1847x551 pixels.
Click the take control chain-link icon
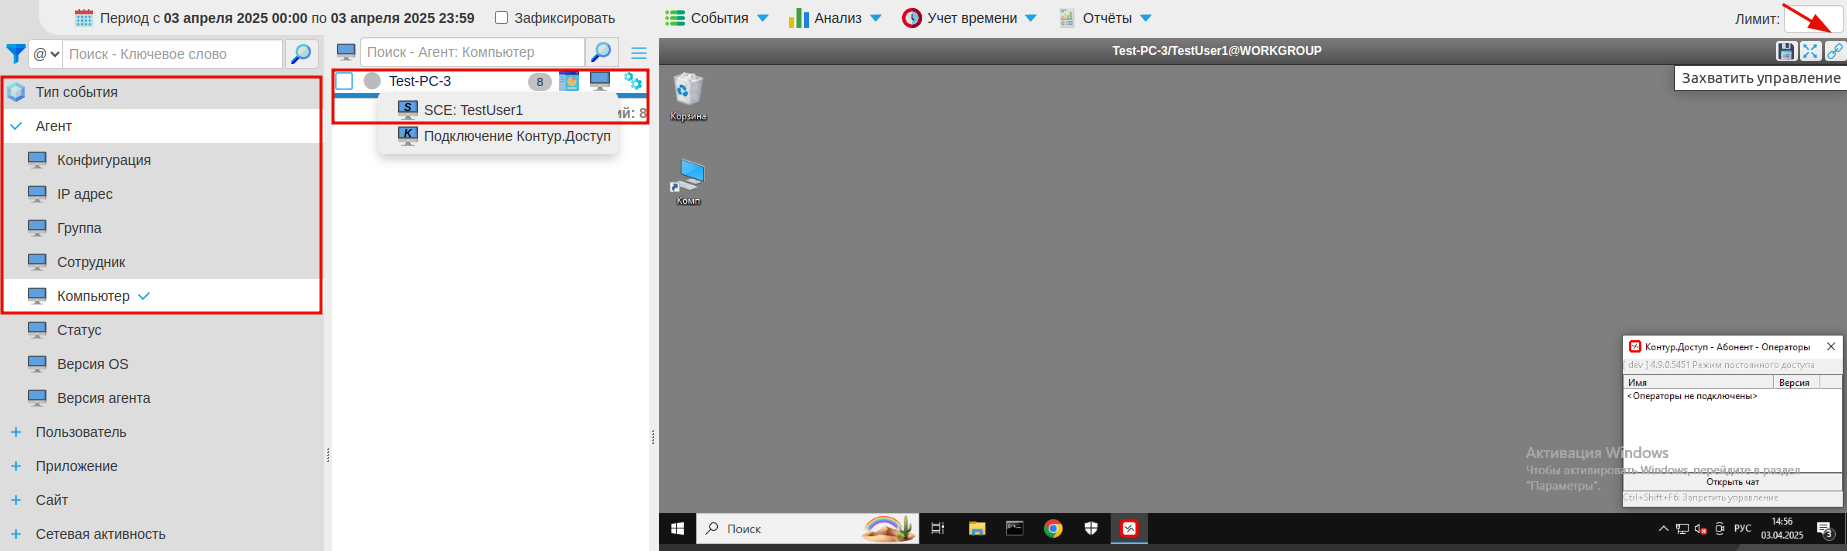pyautogui.click(x=1835, y=51)
